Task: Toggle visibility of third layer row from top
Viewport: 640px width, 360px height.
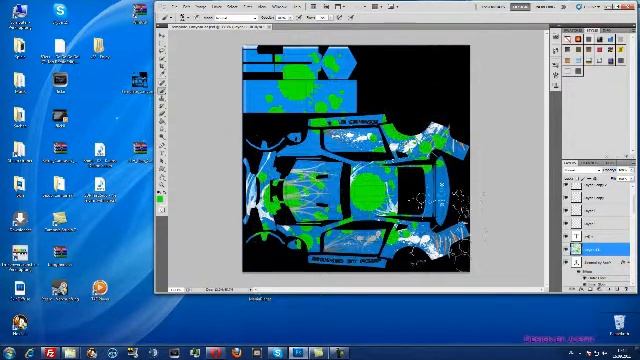Action: point(566,210)
